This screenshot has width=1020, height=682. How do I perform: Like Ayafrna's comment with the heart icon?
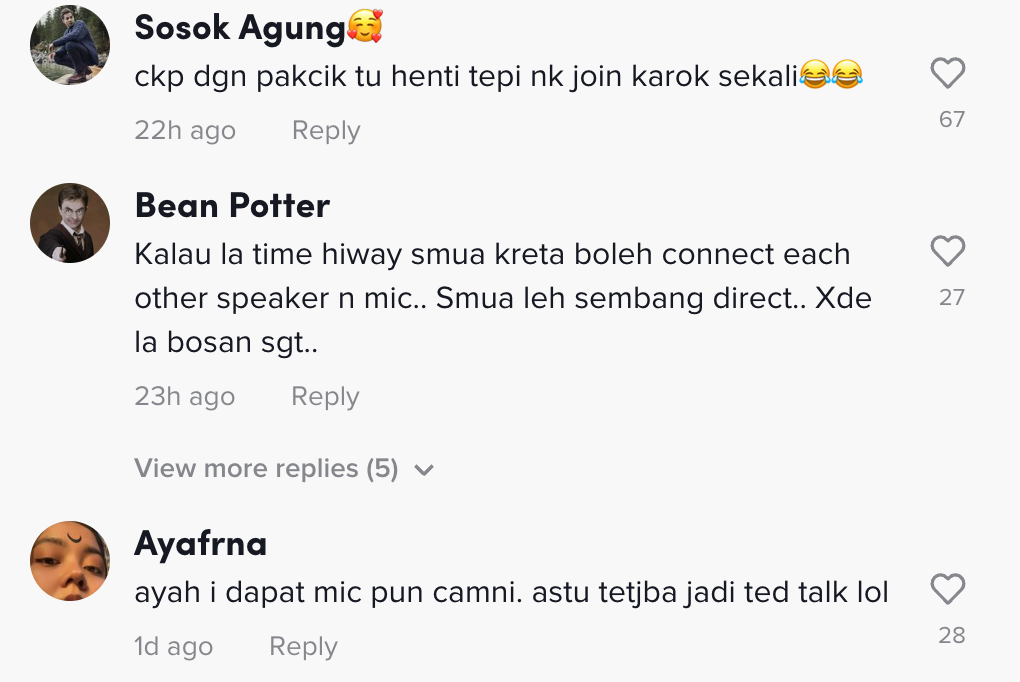(x=947, y=589)
